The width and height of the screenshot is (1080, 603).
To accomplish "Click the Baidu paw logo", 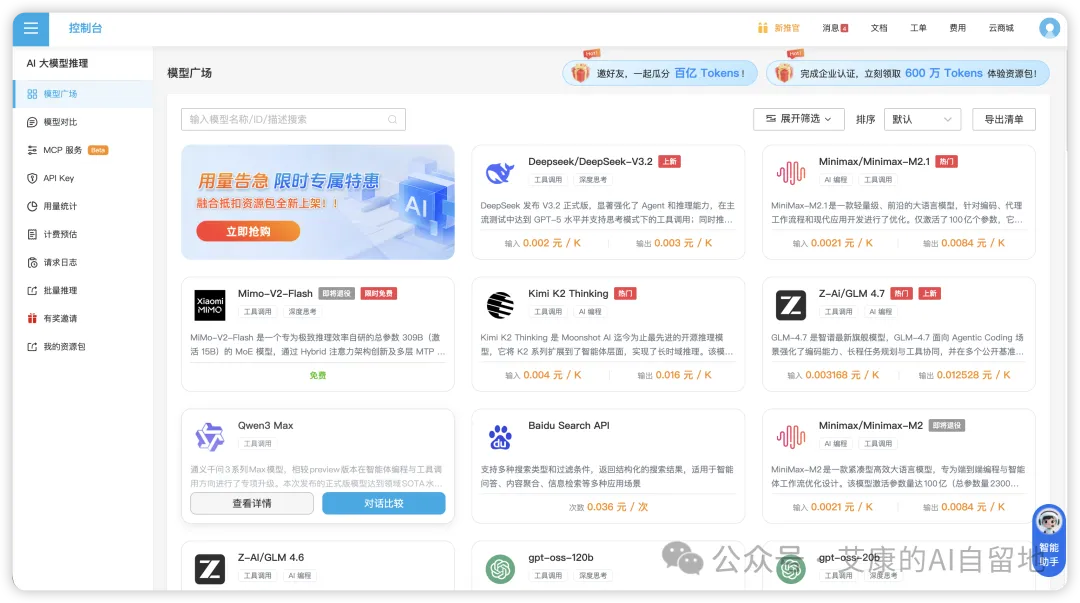I will coord(500,437).
